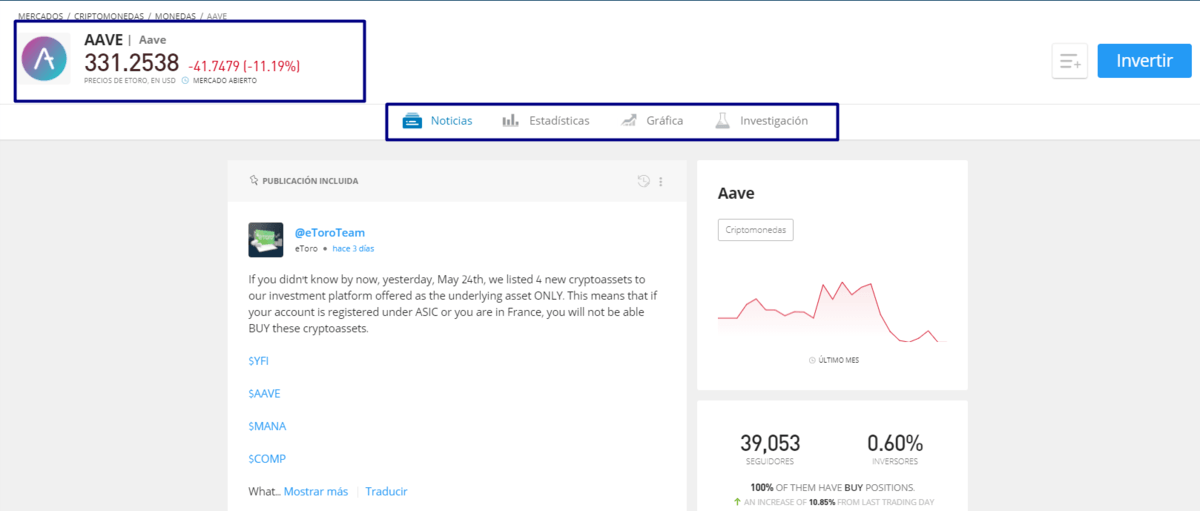The width and height of the screenshot is (1200, 511).
Task: Click the bar chart icon beside Estadísticas
Action: [x=510, y=121]
